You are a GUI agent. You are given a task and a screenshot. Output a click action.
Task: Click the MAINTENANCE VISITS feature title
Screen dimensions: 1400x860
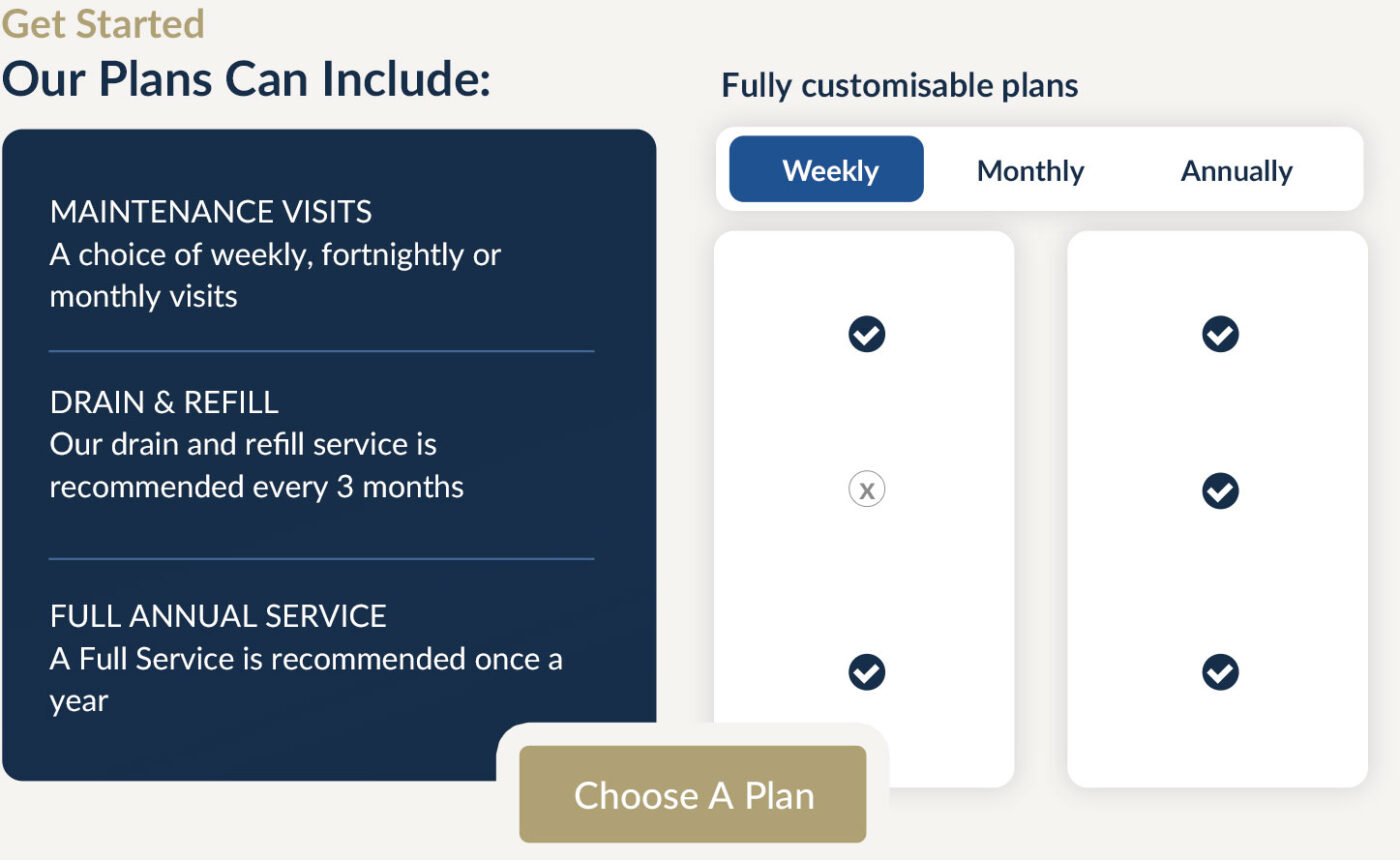click(x=210, y=212)
